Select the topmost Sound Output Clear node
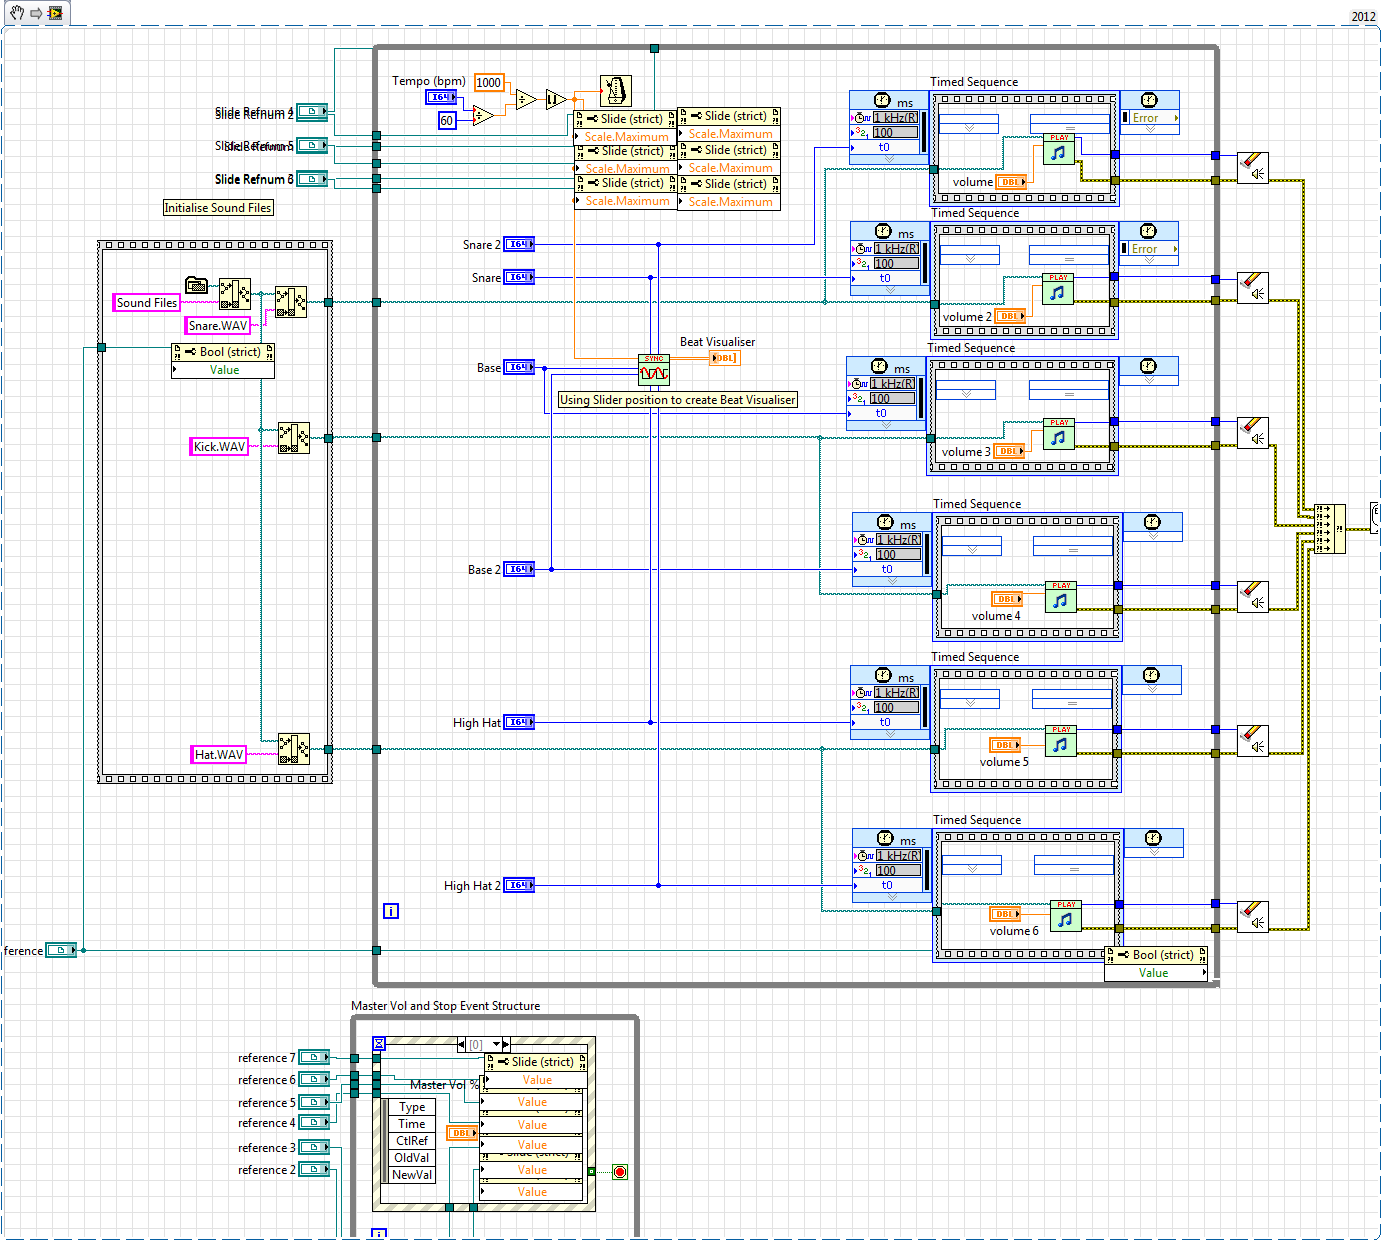1382x1241 pixels. click(1252, 168)
